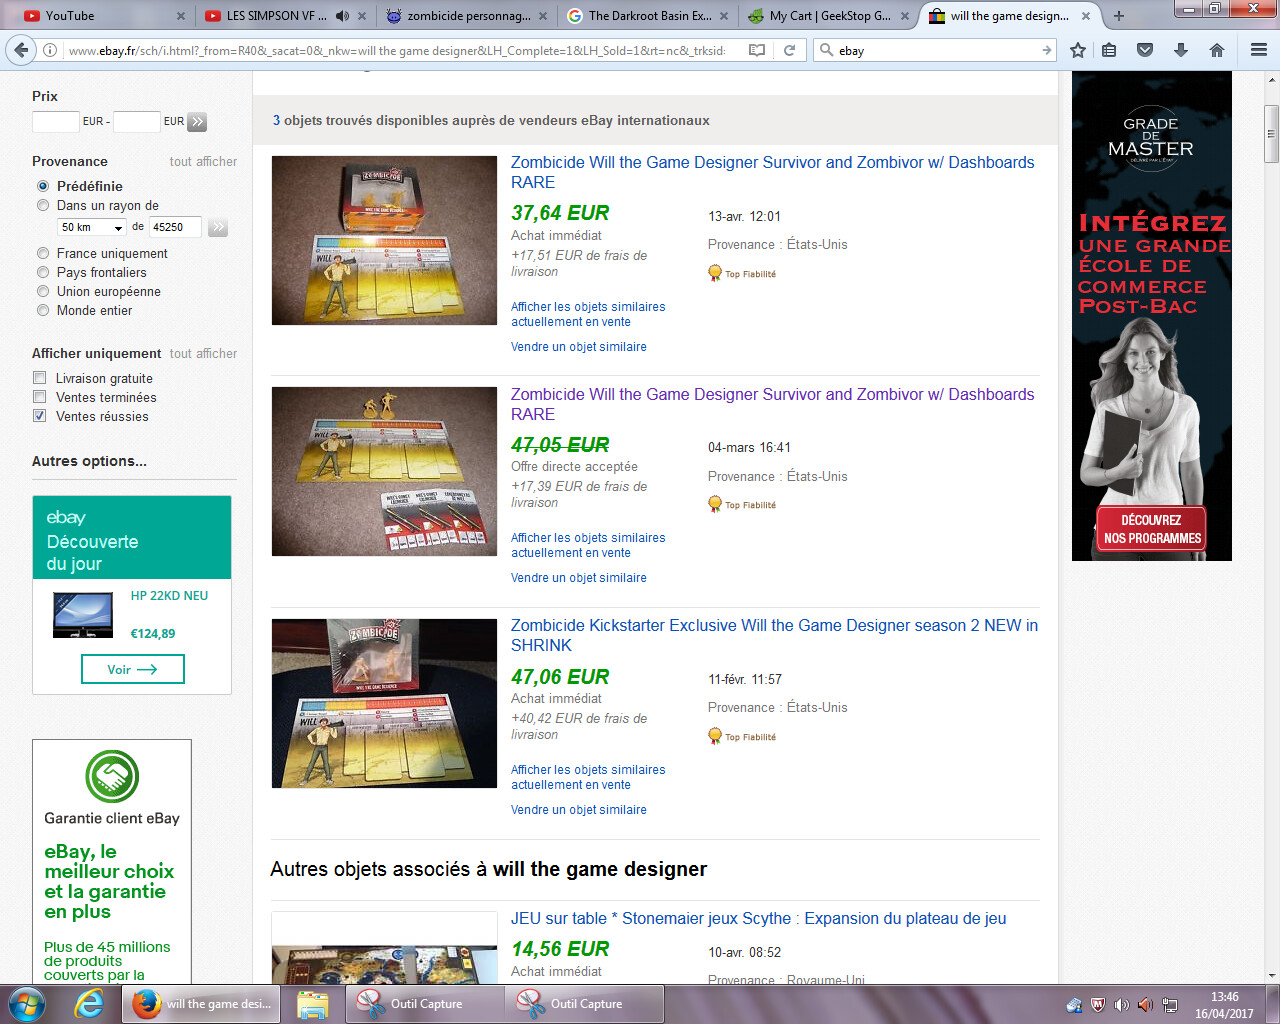Apply price range with arrow button
1280x1024 pixels.
(x=197, y=122)
